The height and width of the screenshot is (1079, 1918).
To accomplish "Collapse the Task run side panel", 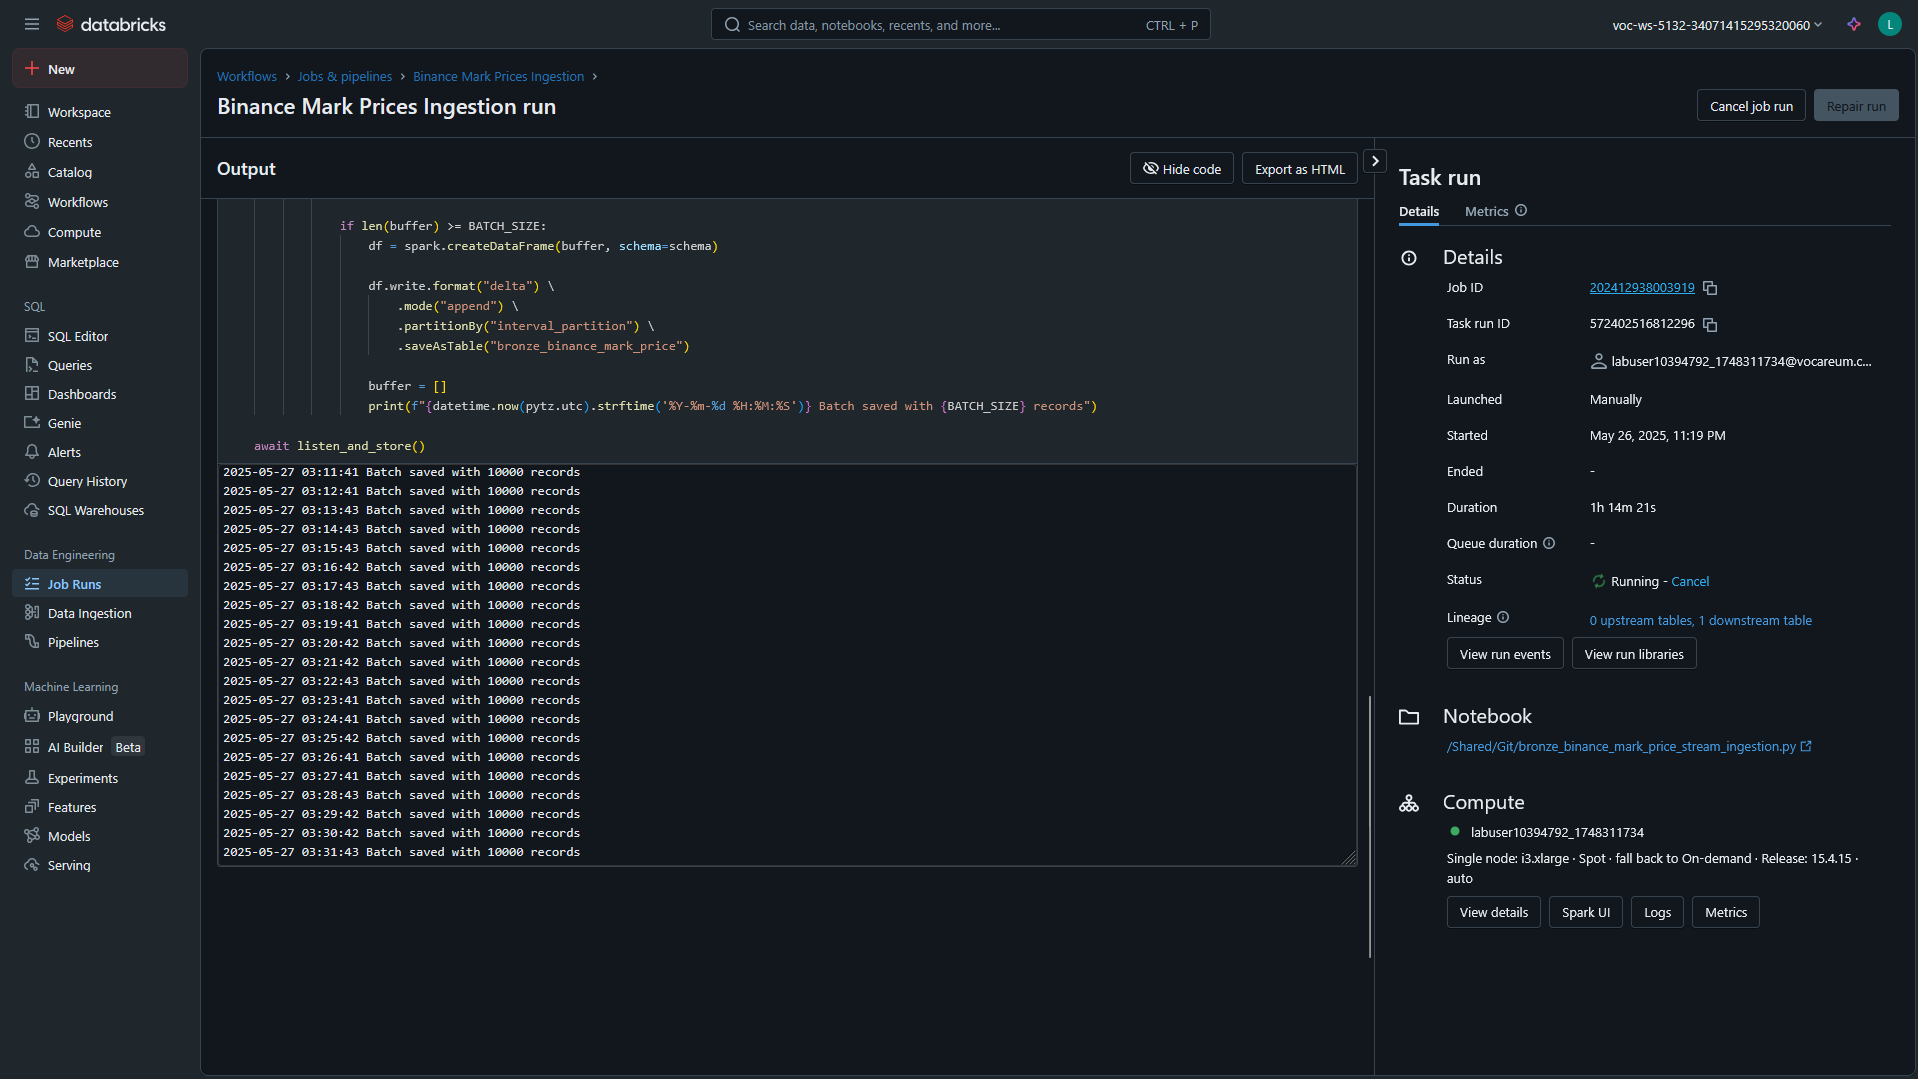I will [1375, 160].
